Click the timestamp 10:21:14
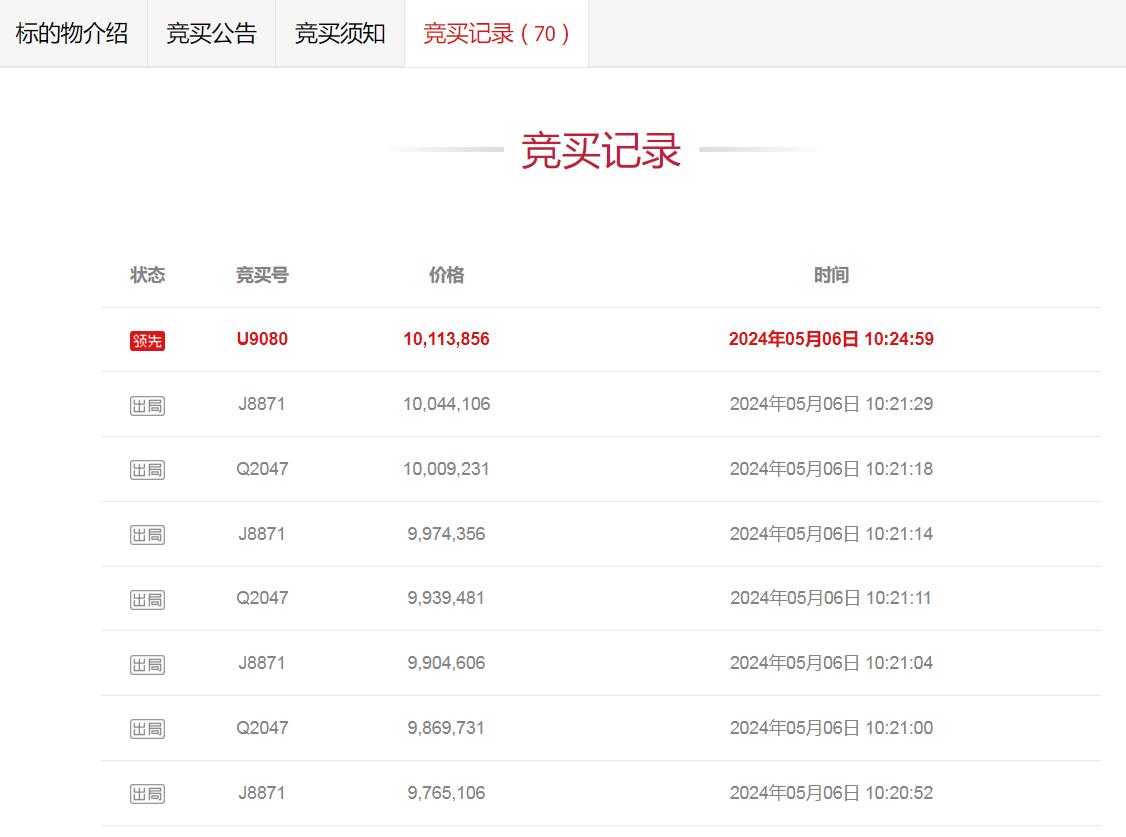This screenshot has width=1126, height=837. [832, 534]
